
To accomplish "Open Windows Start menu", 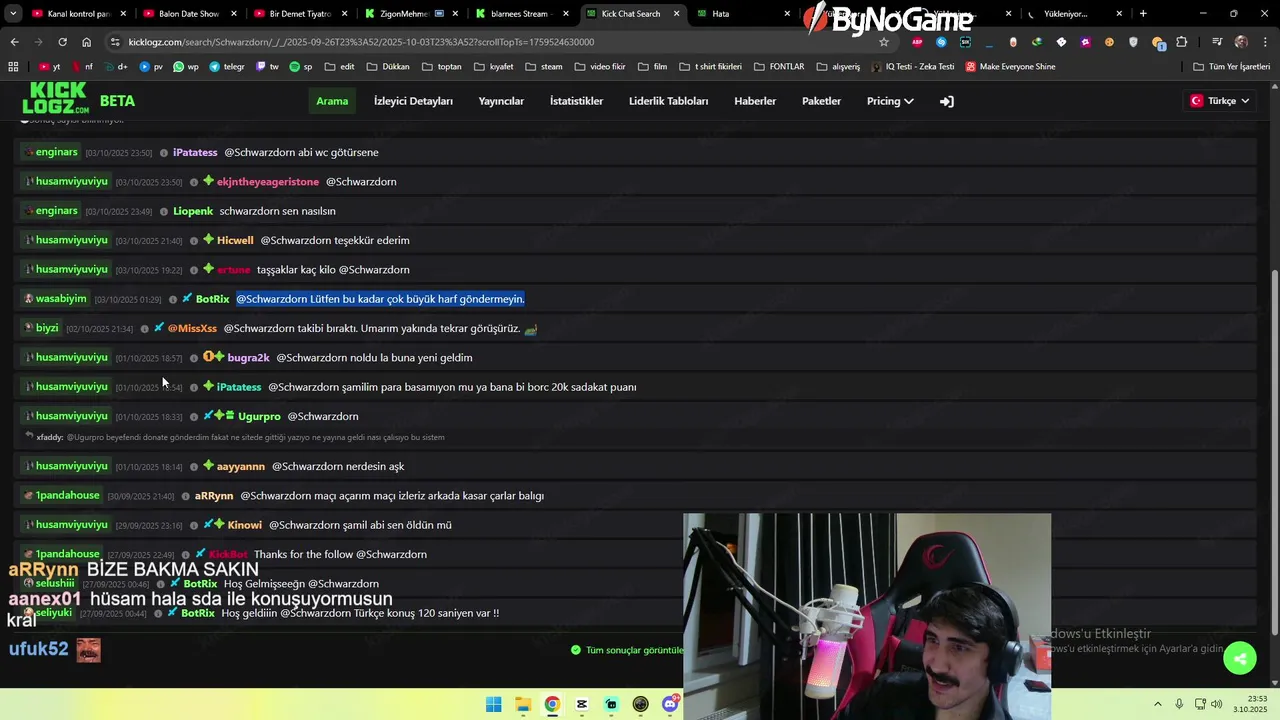I will click(493, 704).
